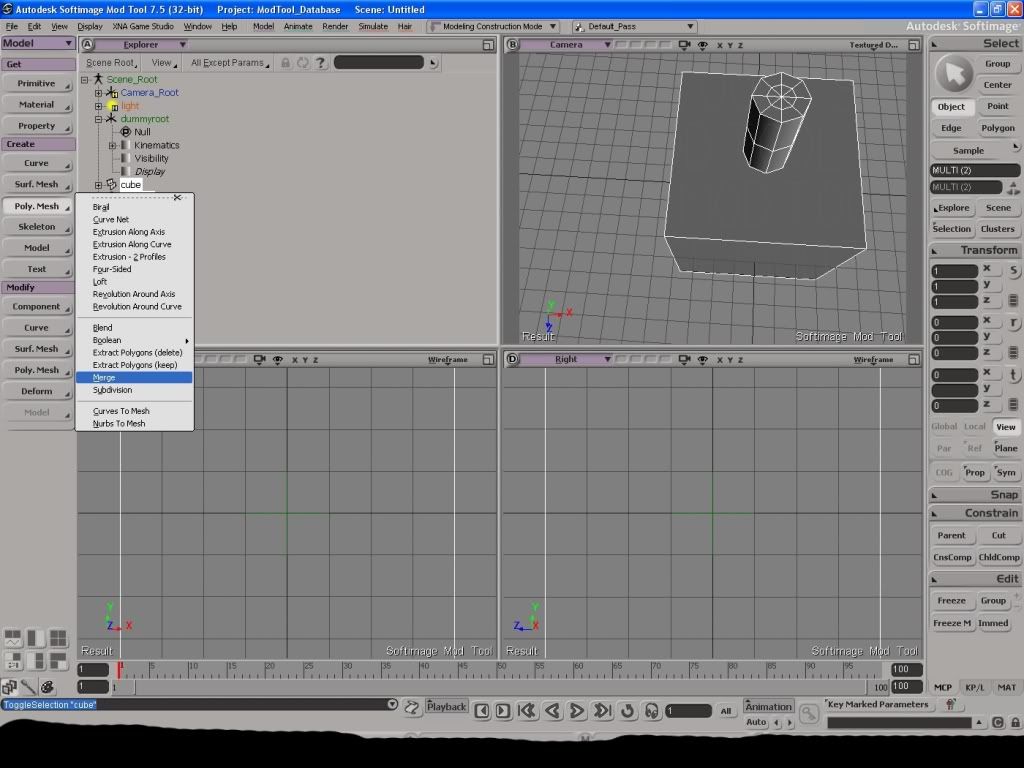
Task: Go to first frame button
Action: click(526, 711)
